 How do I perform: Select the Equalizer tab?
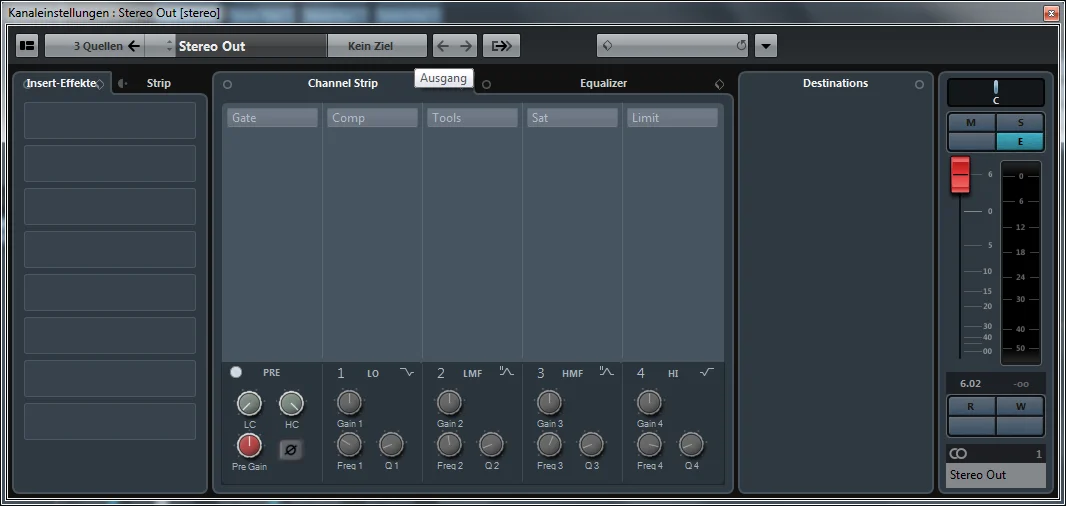point(603,83)
